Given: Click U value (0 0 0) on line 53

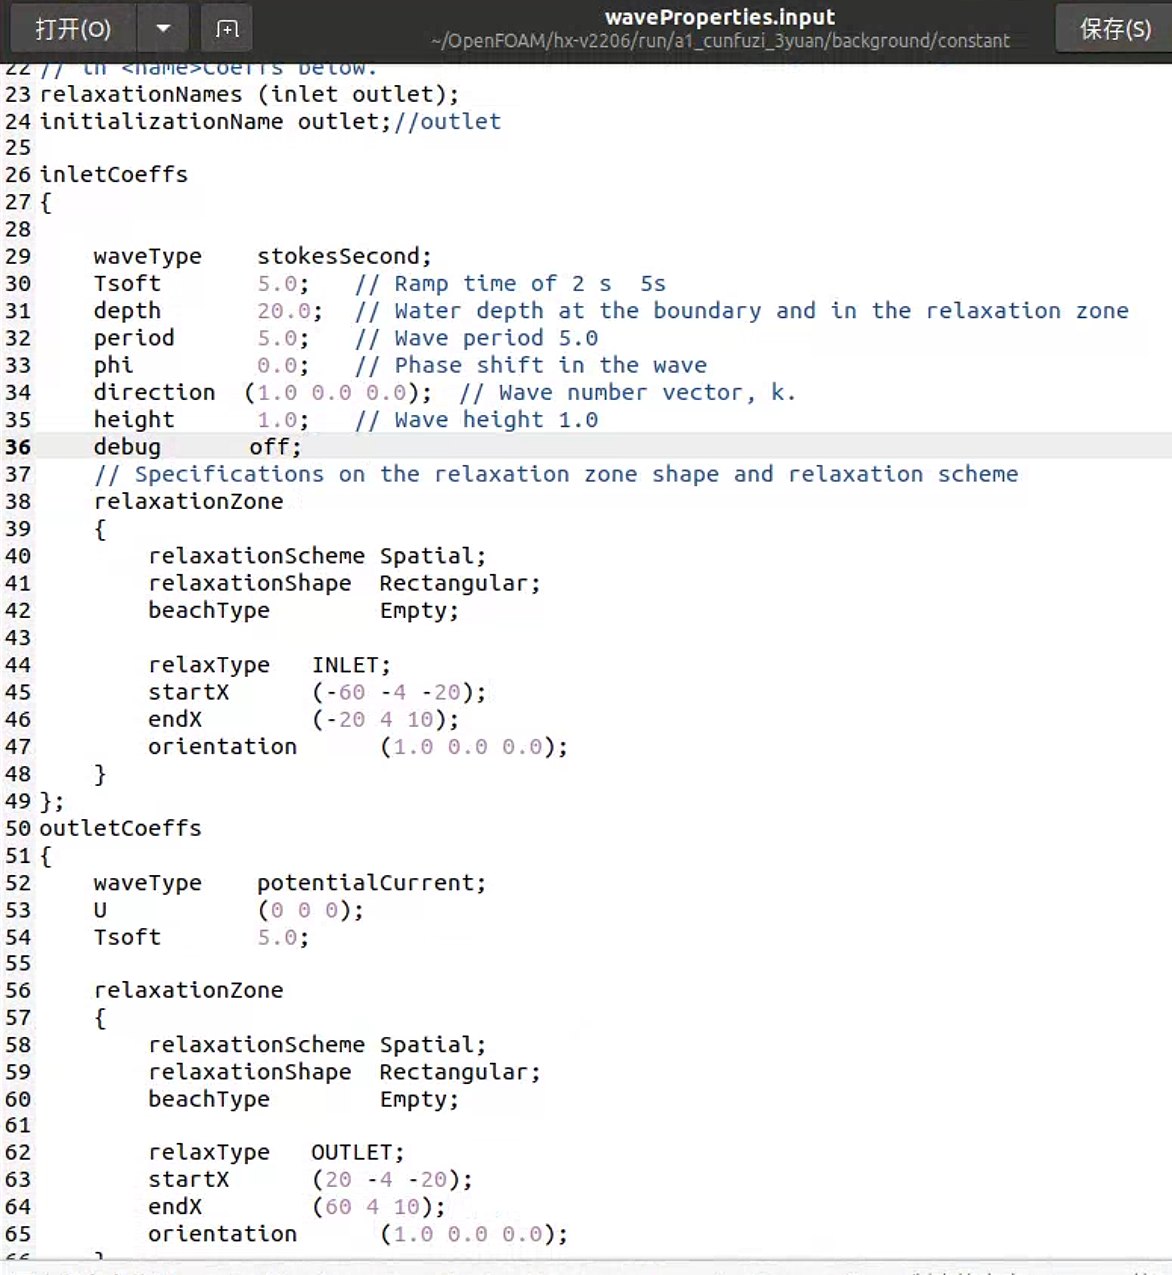Looking at the screenshot, I should [310, 910].
